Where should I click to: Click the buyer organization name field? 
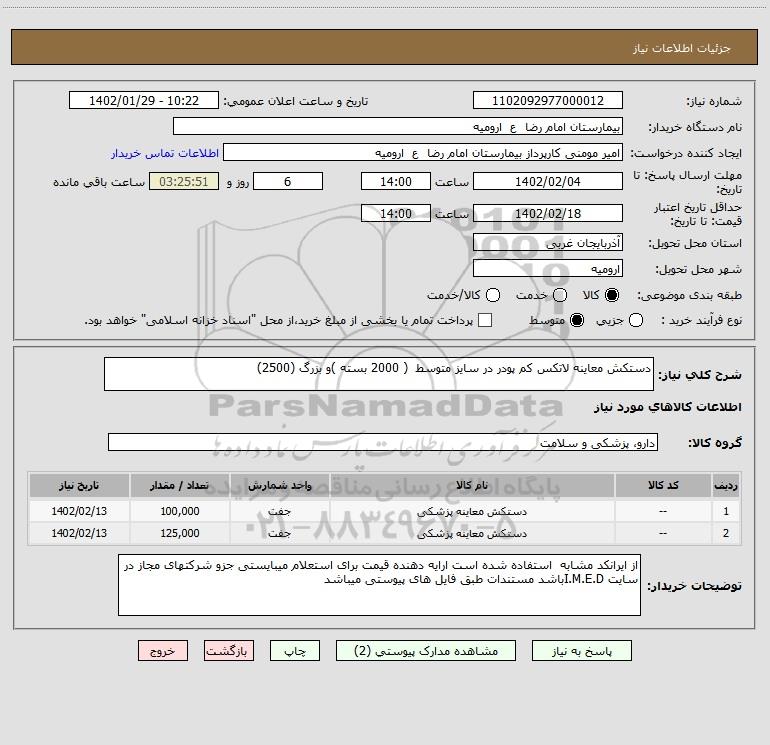[398, 126]
